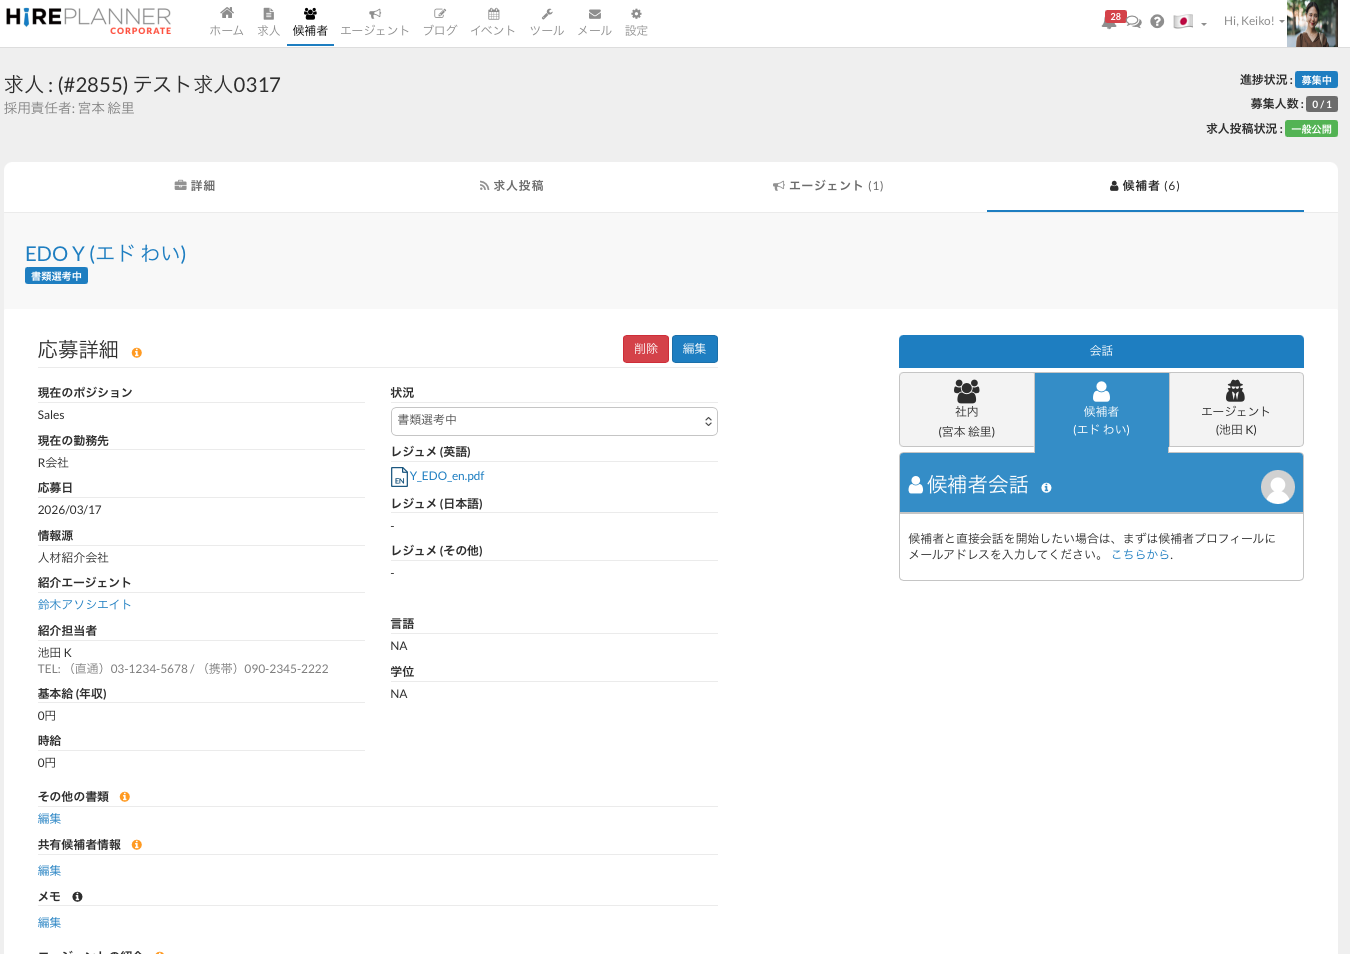Click the red 削除 button

[x=645, y=349]
